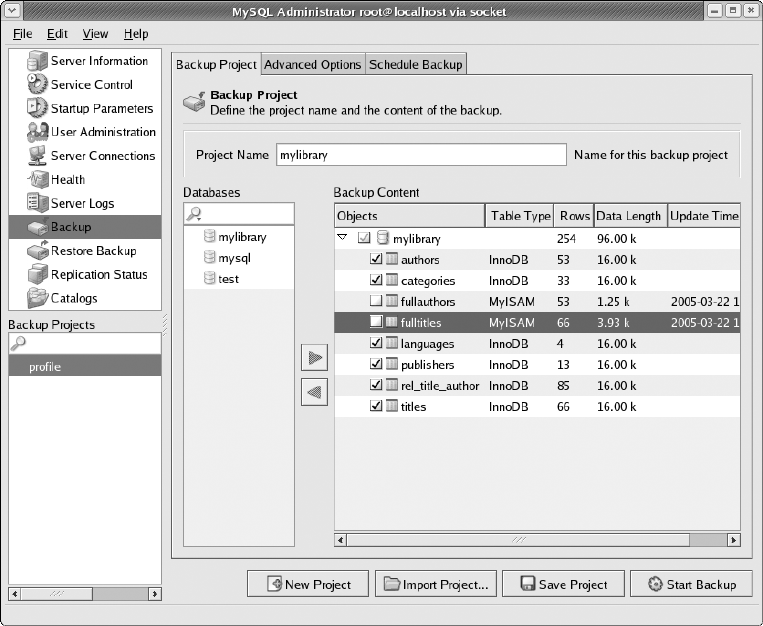Click the rel_title_author table icon
The width and height of the screenshot is (763, 626).
point(392,385)
